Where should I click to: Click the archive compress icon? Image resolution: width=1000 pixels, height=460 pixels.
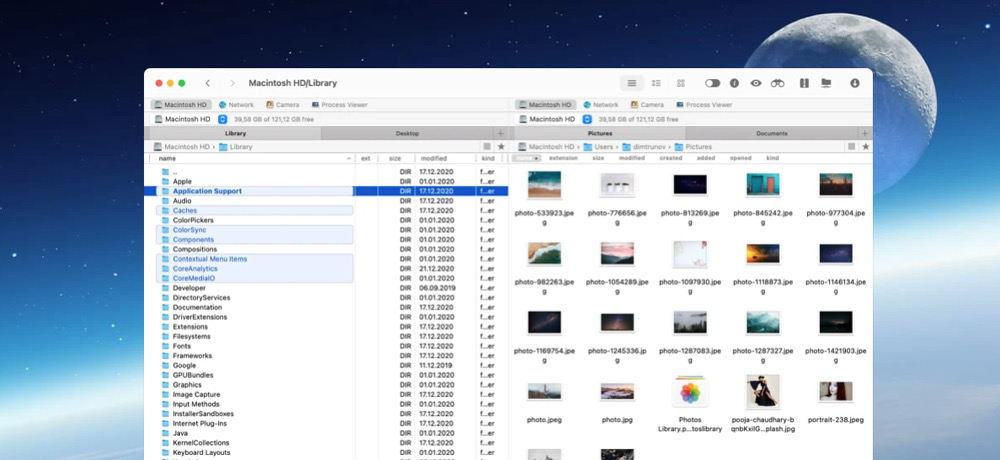click(x=803, y=83)
